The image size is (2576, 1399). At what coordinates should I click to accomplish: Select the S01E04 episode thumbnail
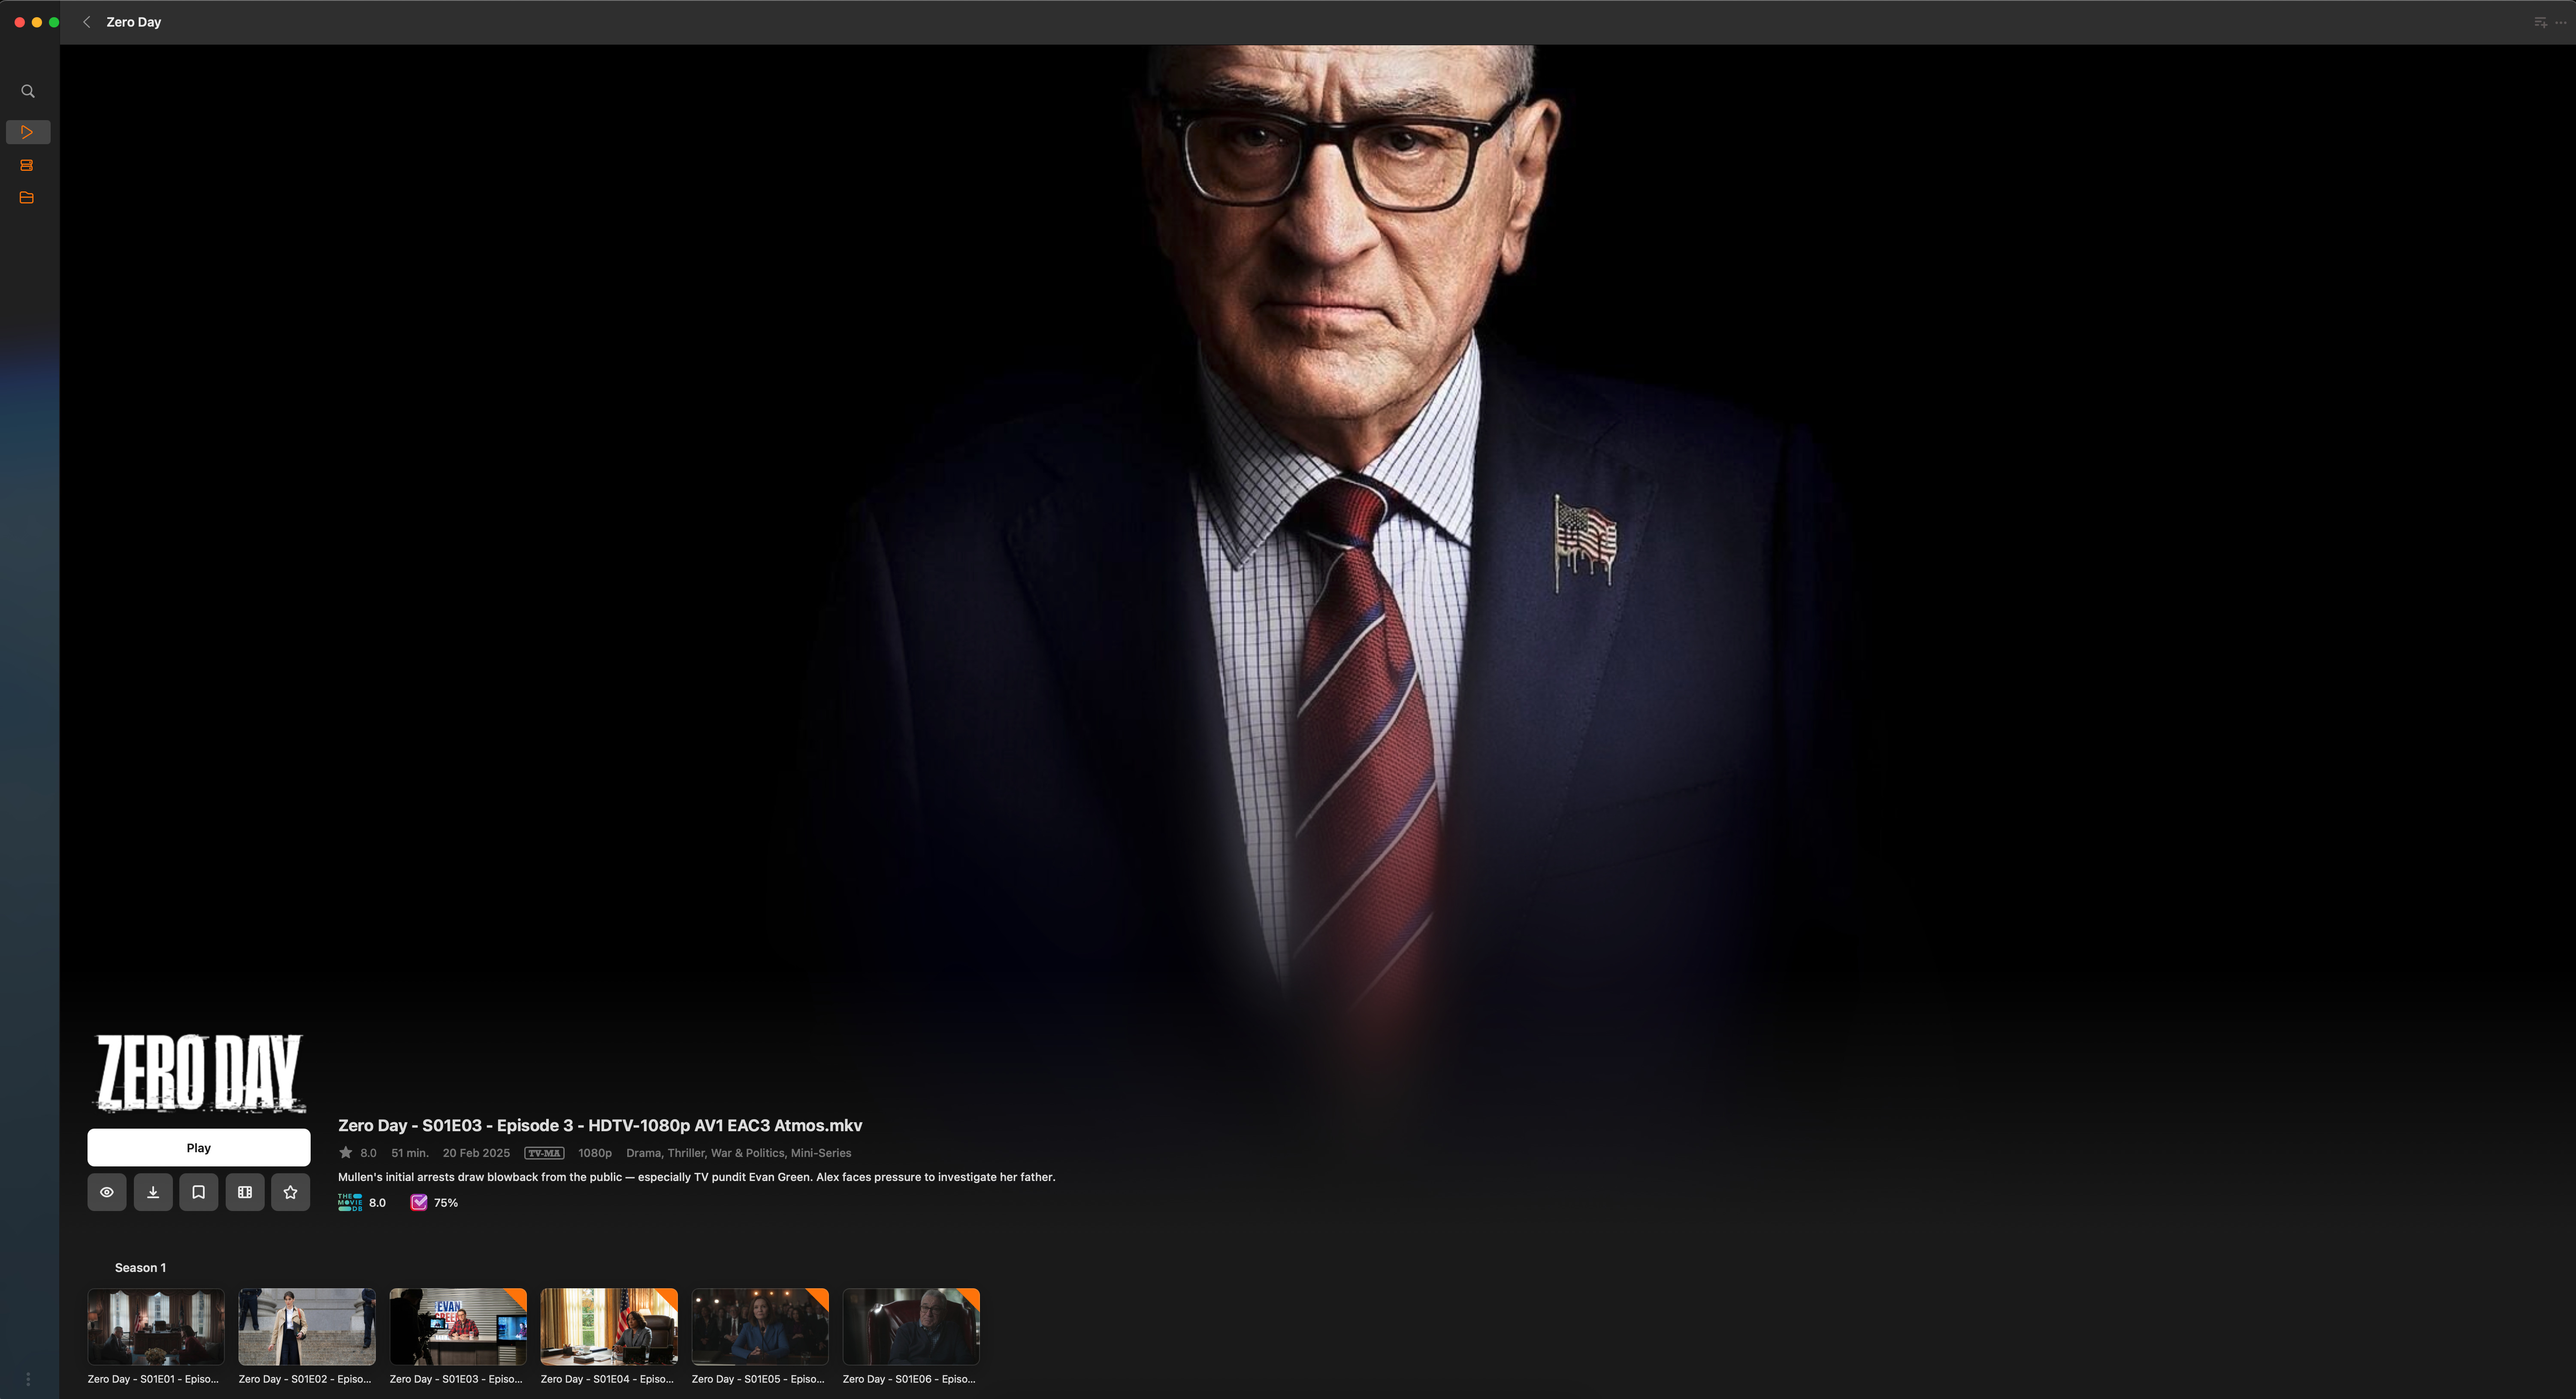pyautogui.click(x=609, y=1326)
